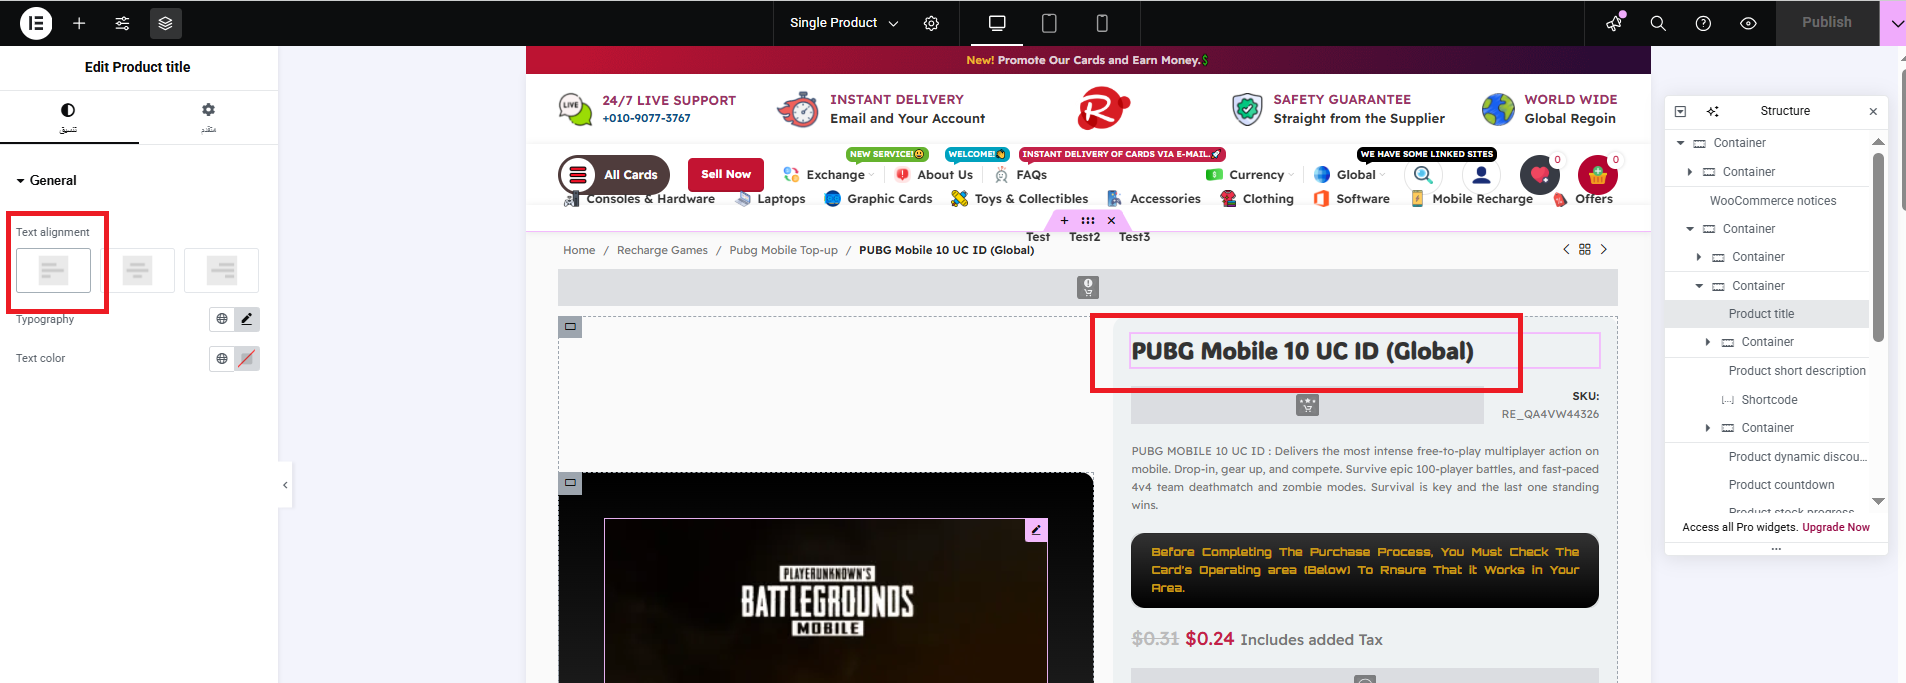Switch to tablet responsive view
This screenshot has width=1906, height=683.
[x=1049, y=23]
